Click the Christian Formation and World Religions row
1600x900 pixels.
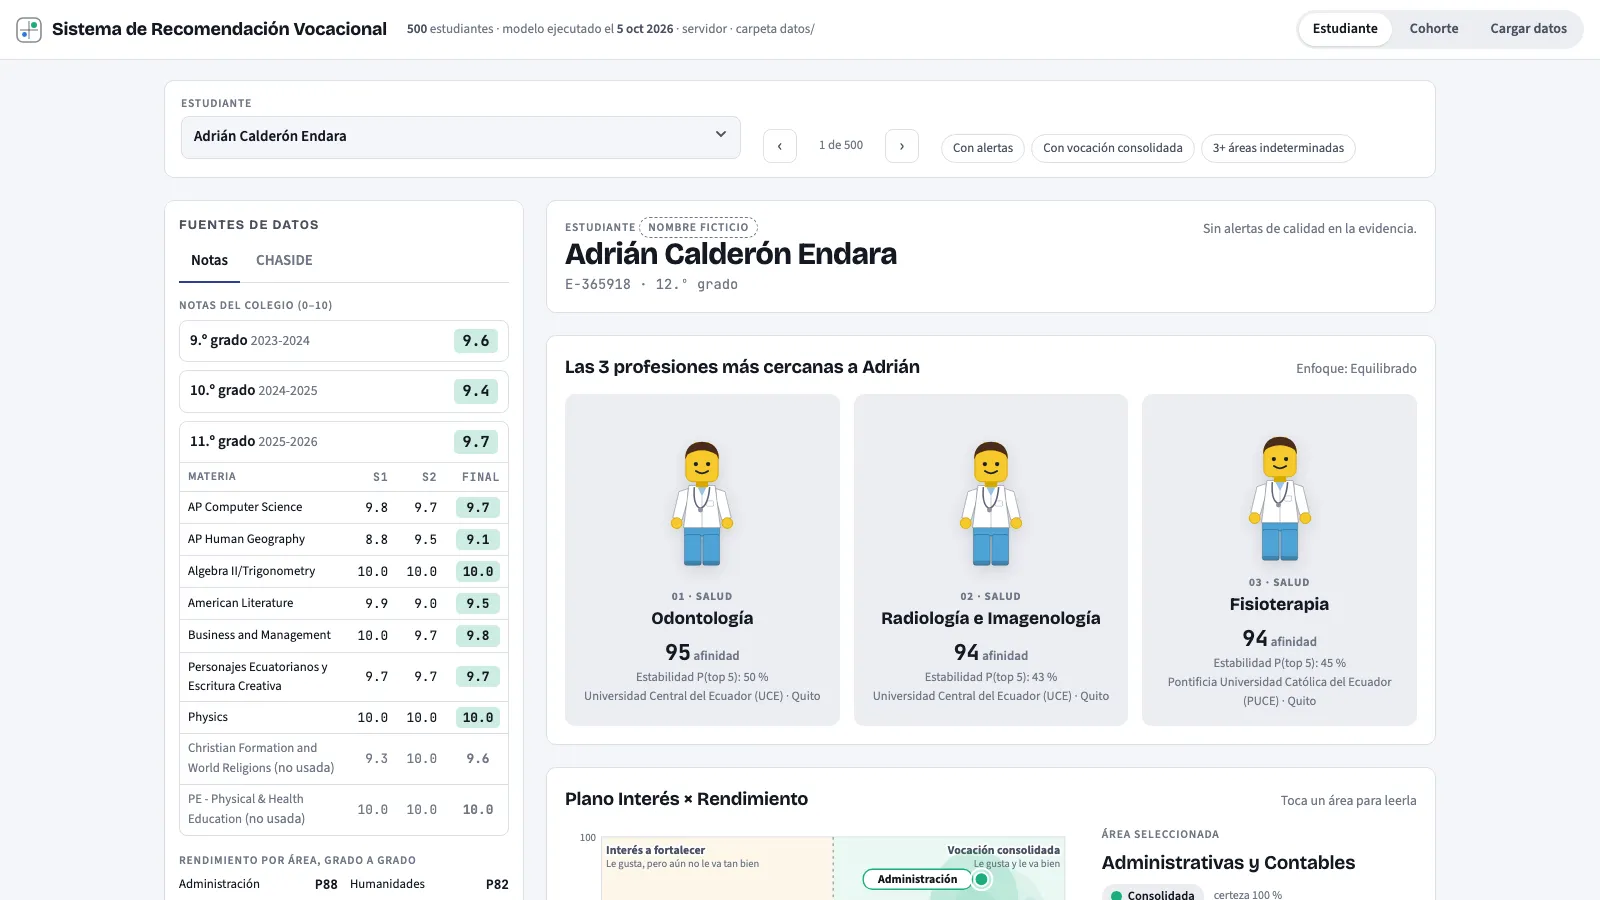(x=344, y=759)
